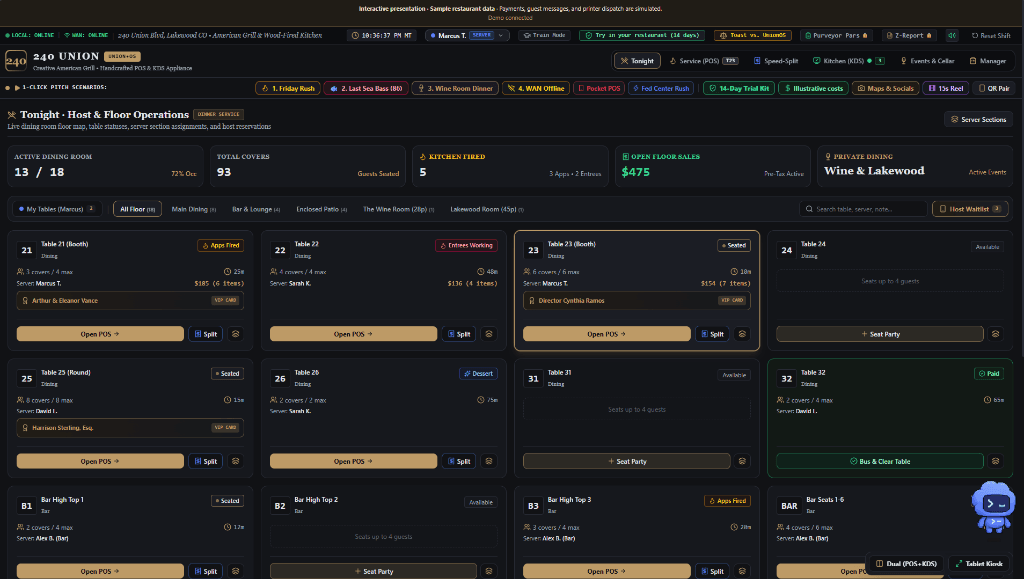This screenshot has height=579, width=1024.
Task: Focus the search table, server, note field
Action: point(863,209)
